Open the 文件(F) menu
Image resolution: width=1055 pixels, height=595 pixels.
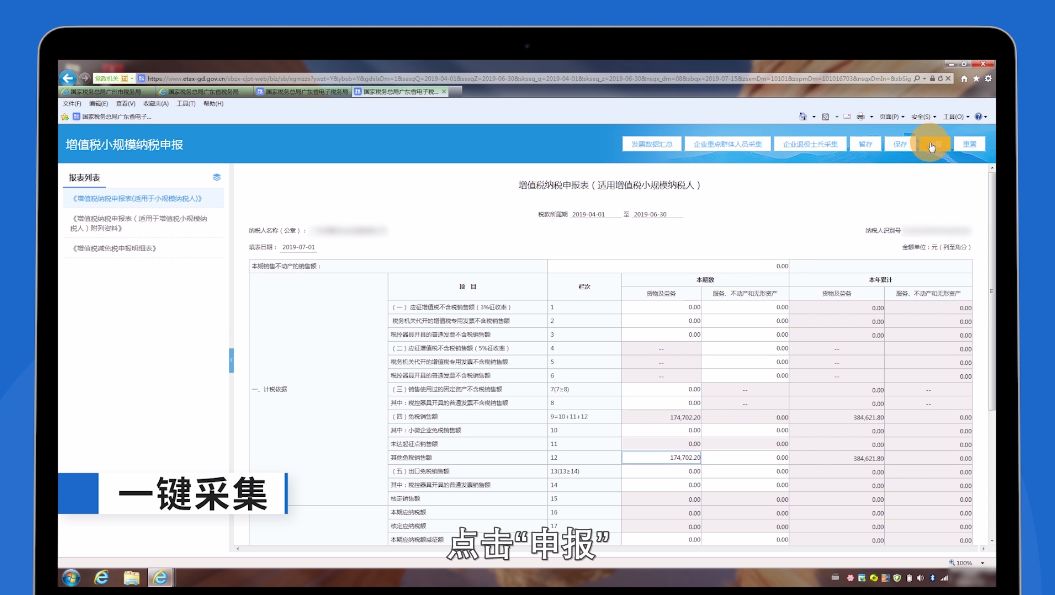(71, 104)
